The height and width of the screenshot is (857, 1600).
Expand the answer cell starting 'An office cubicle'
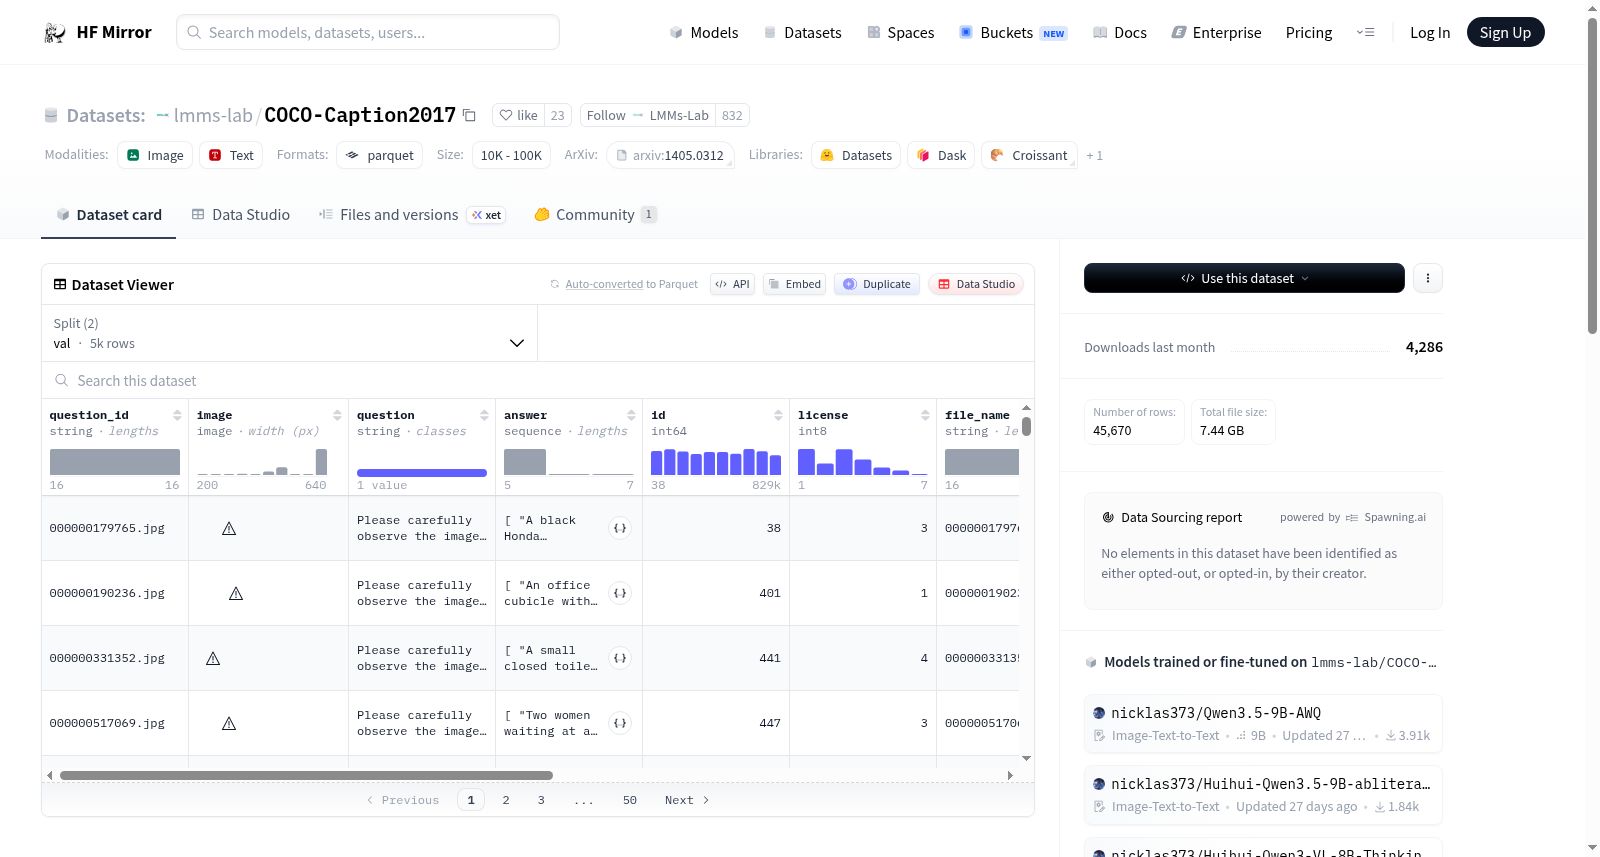(x=620, y=593)
